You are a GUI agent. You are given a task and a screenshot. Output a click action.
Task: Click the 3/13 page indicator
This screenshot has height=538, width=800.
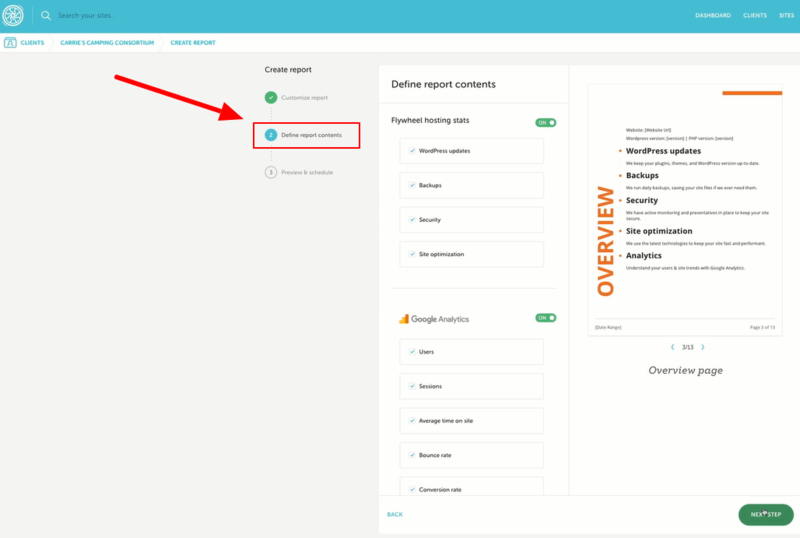click(688, 347)
